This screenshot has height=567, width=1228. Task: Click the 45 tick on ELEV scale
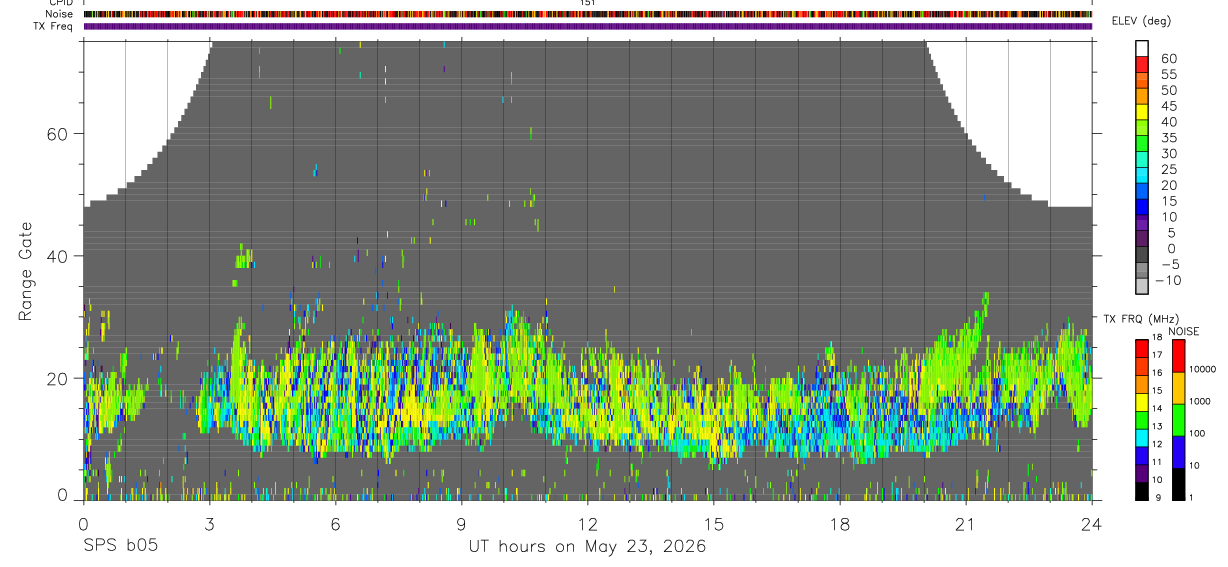1168,106
